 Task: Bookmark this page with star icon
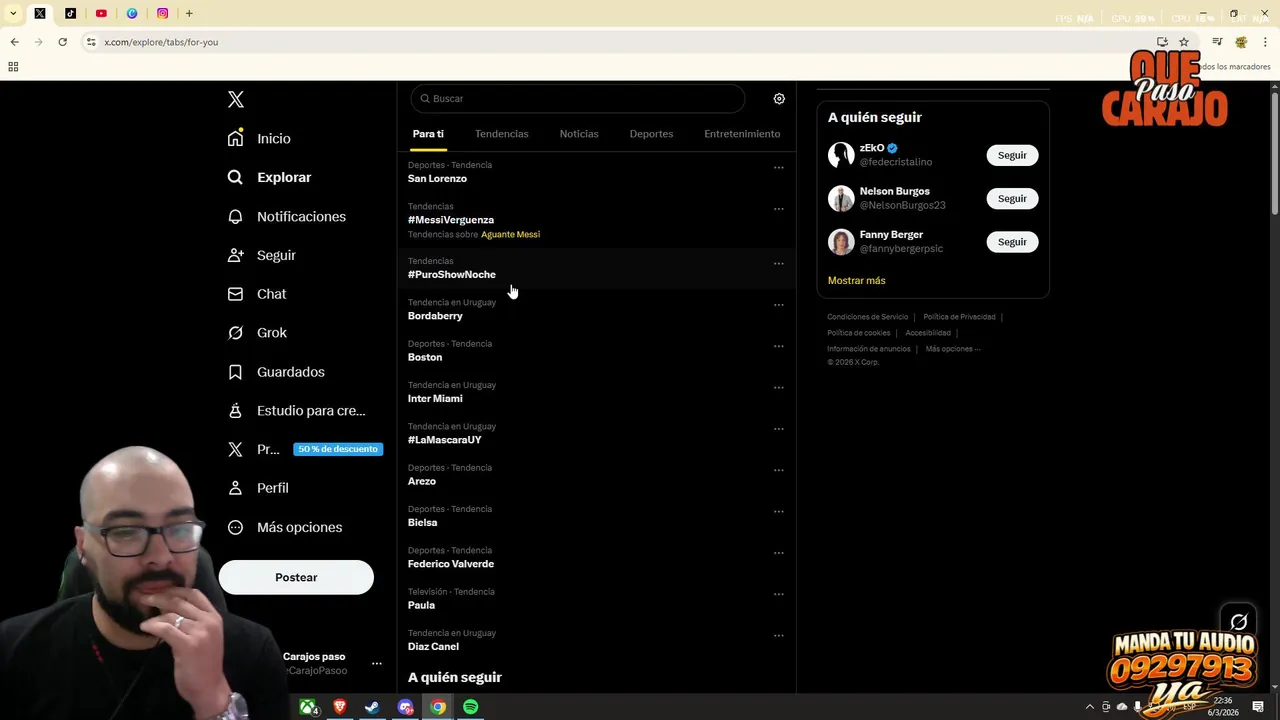pyautogui.click(x=1184, y=42)
